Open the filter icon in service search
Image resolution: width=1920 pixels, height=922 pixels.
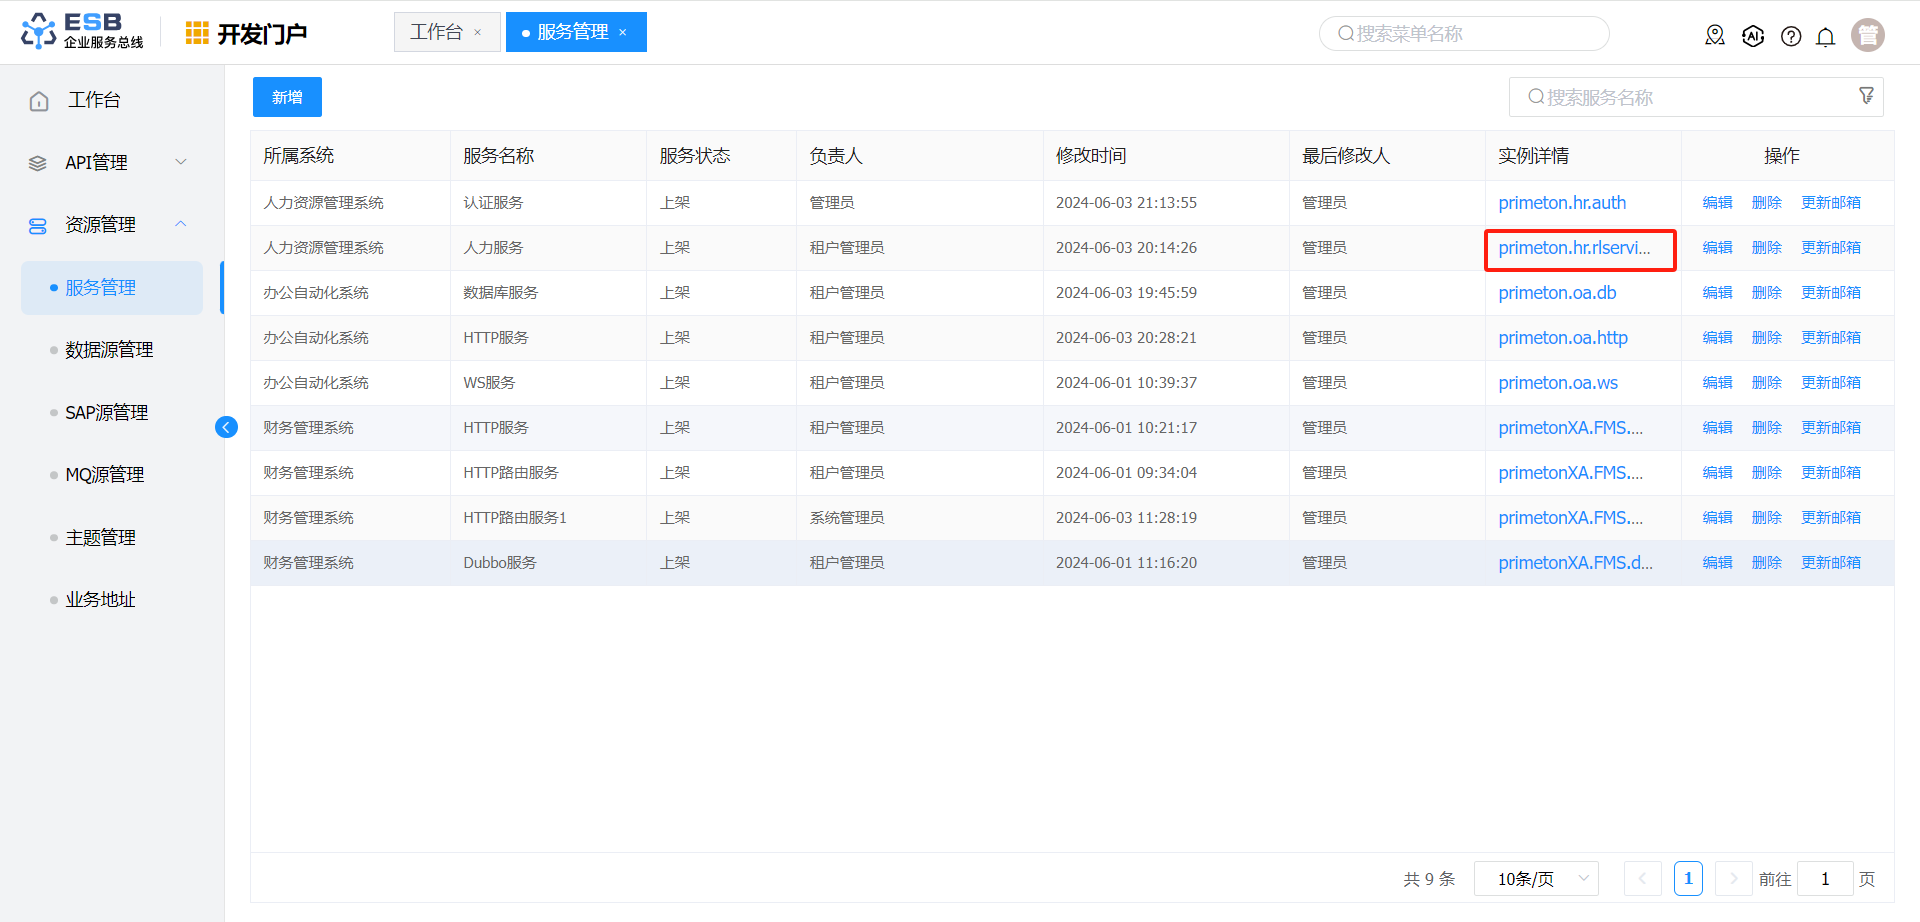point(1866,96)
